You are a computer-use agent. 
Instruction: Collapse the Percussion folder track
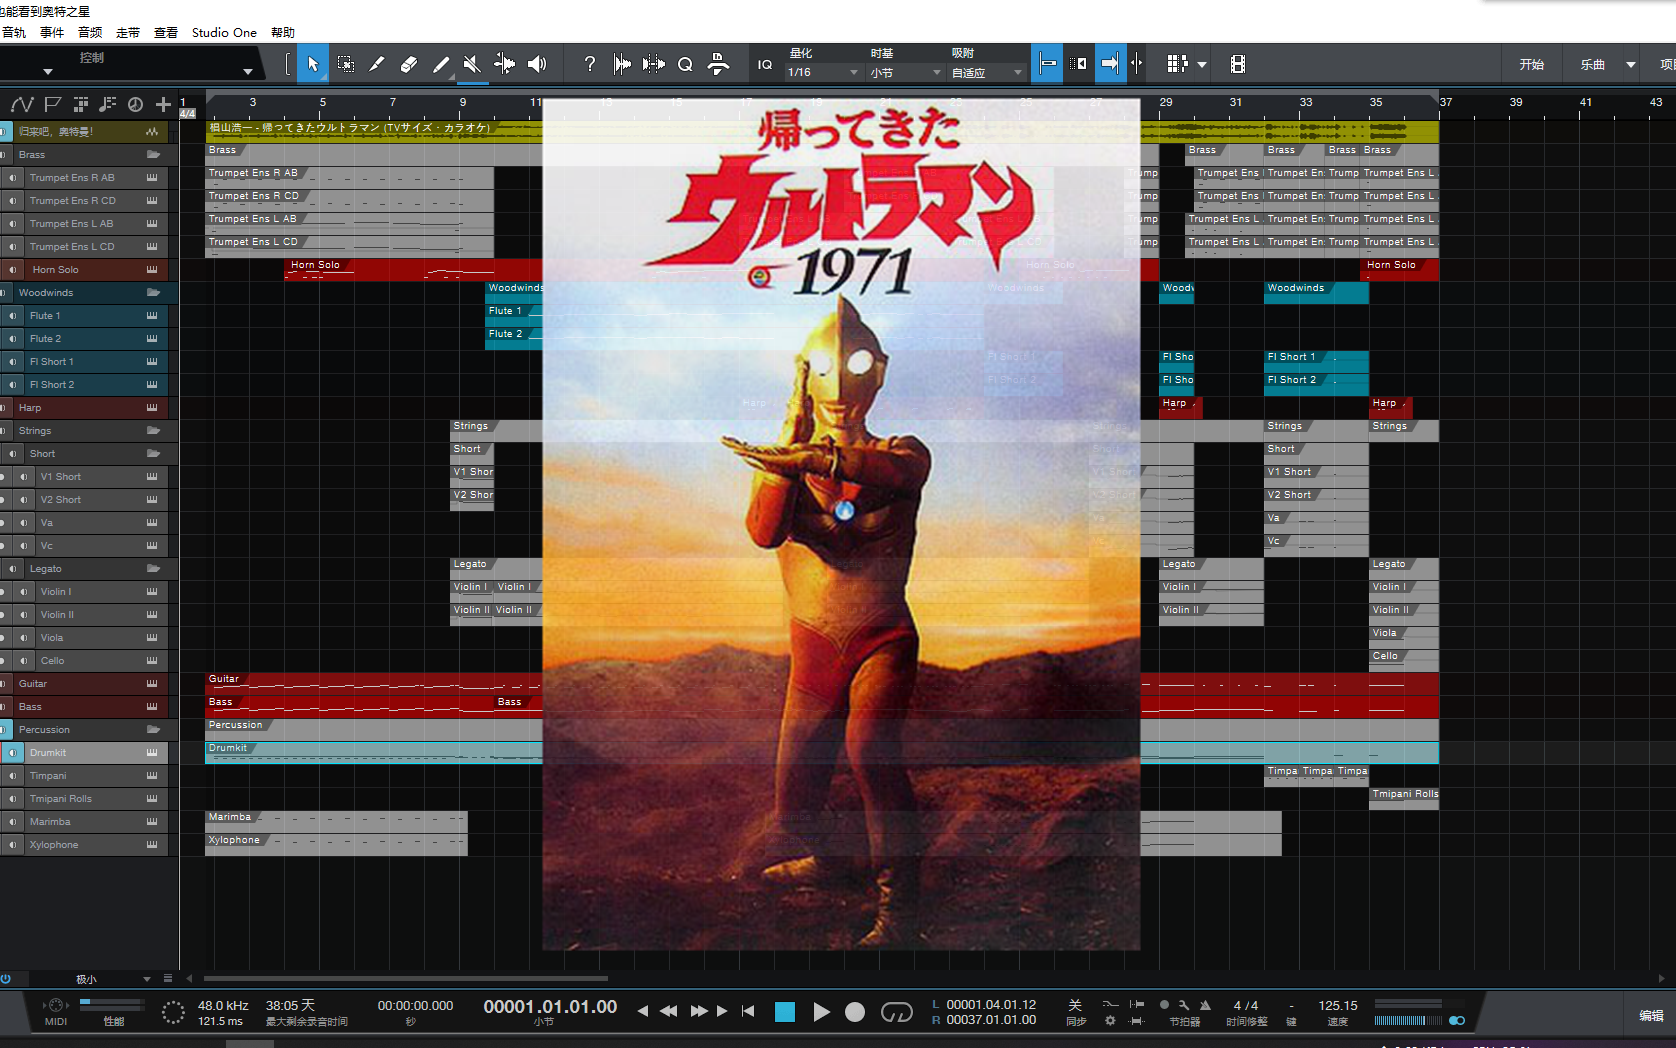153,730
